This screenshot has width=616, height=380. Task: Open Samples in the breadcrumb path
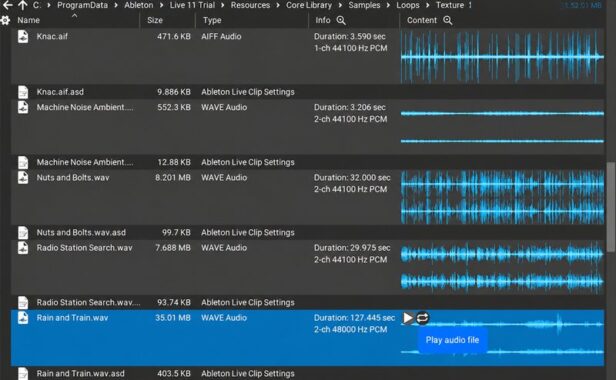(364, 5)
